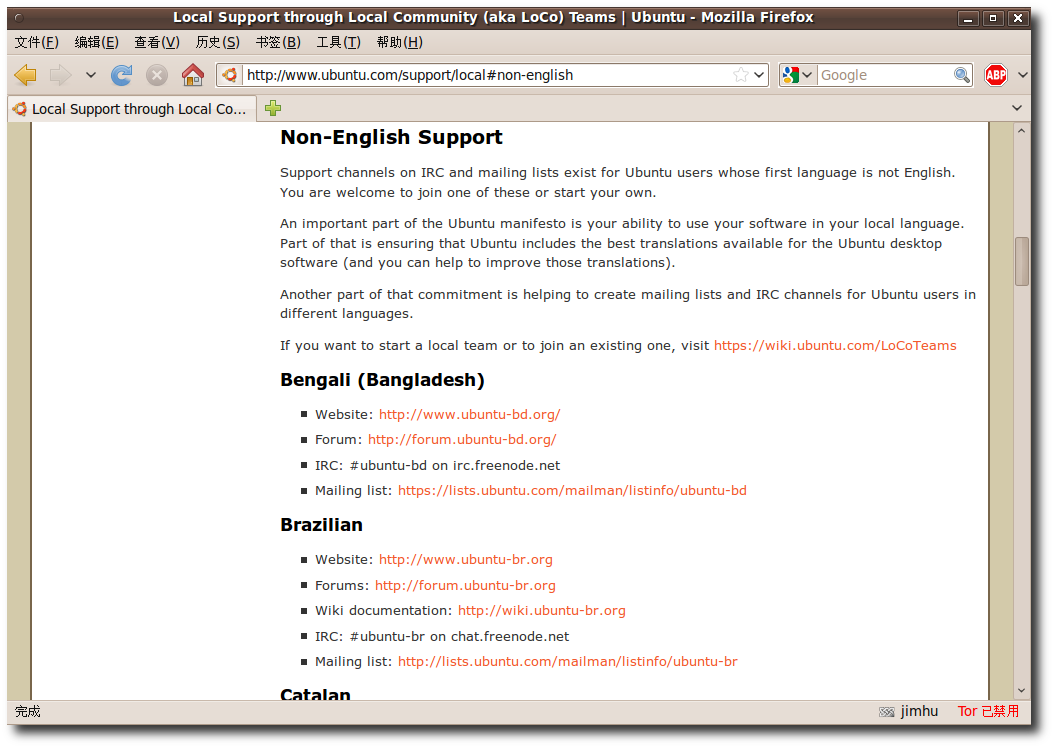Click the vertical scrollbar thumb
This screenshot has width=1054, height=748.
pyautogui.click(x=1022, y=261)
